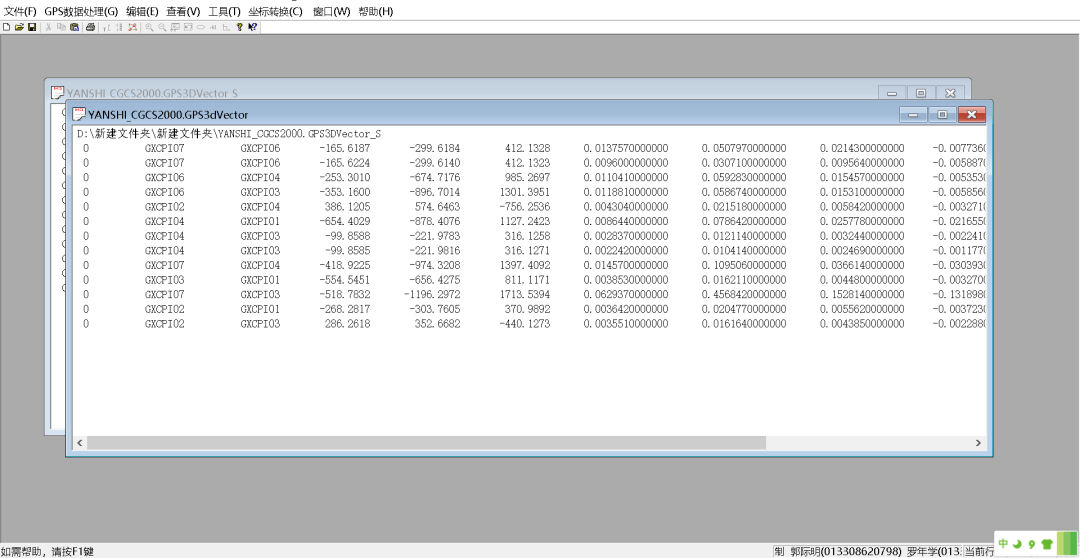Click the network graph toolbar icon
Viewport: 1080px width, 558px height.
pyautogui.click(x=133, y=27)
